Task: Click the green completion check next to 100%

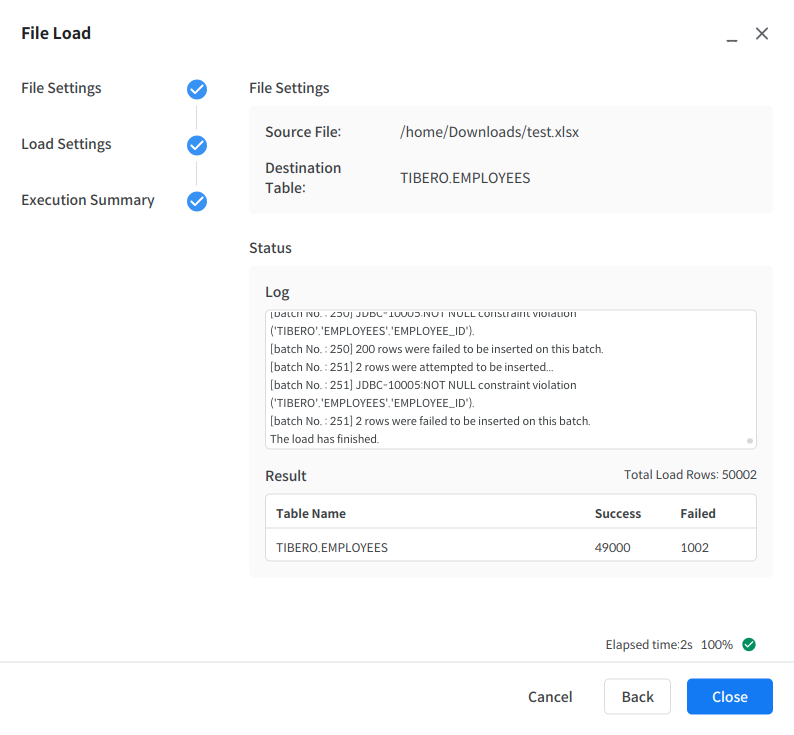Action: [749, 644]
